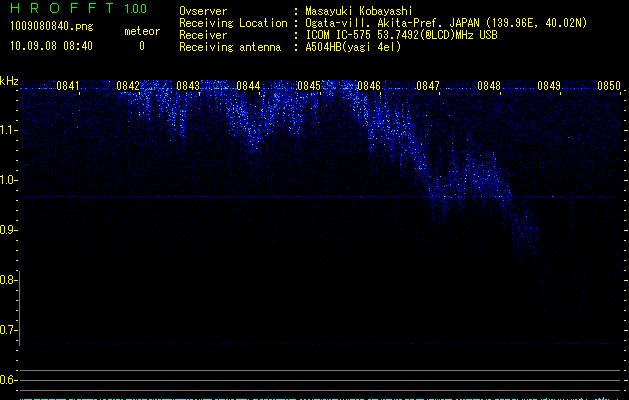
Task: Click the Receiving Location label
Action: [233, 23]
